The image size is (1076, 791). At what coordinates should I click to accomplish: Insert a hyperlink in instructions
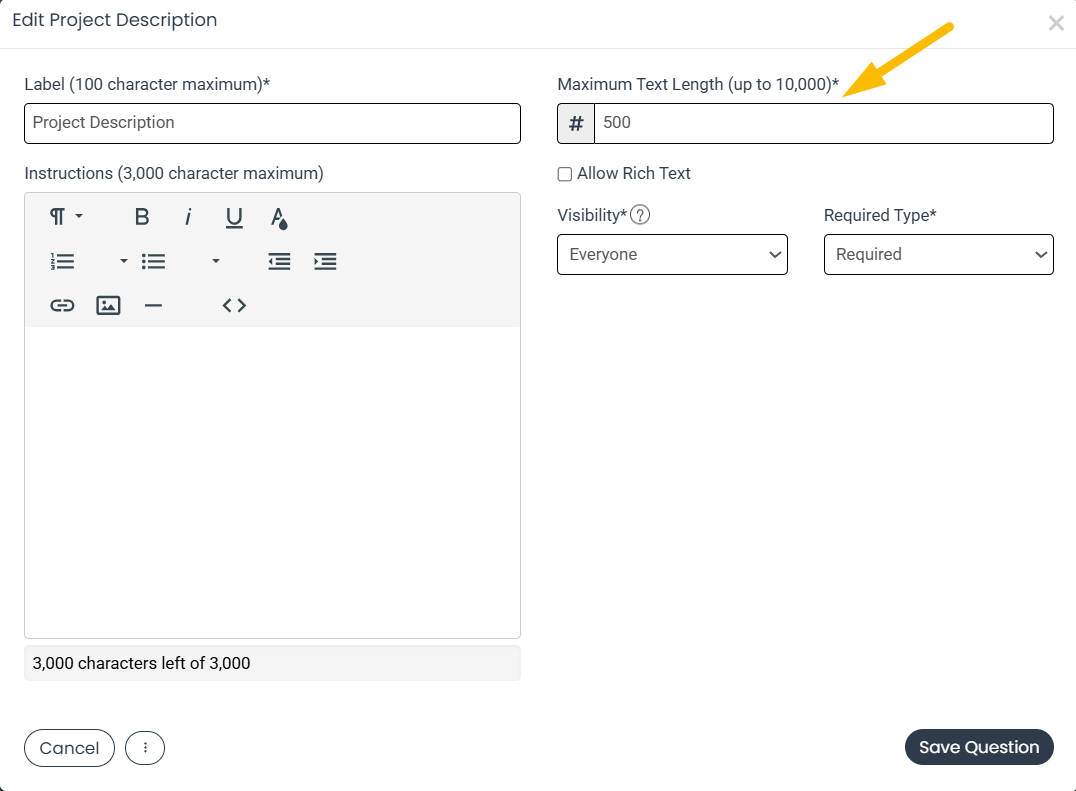click(x=62, y=305)
